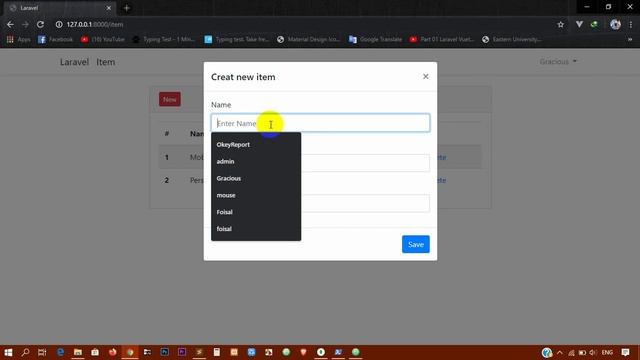Open the Facebook bookmark

pos(55,39)
